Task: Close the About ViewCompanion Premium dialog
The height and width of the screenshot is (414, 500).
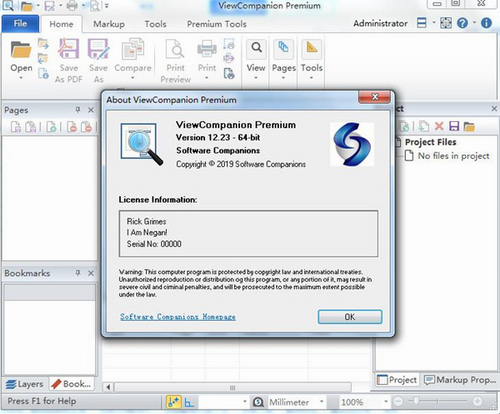Action: [x=375, y=97]
